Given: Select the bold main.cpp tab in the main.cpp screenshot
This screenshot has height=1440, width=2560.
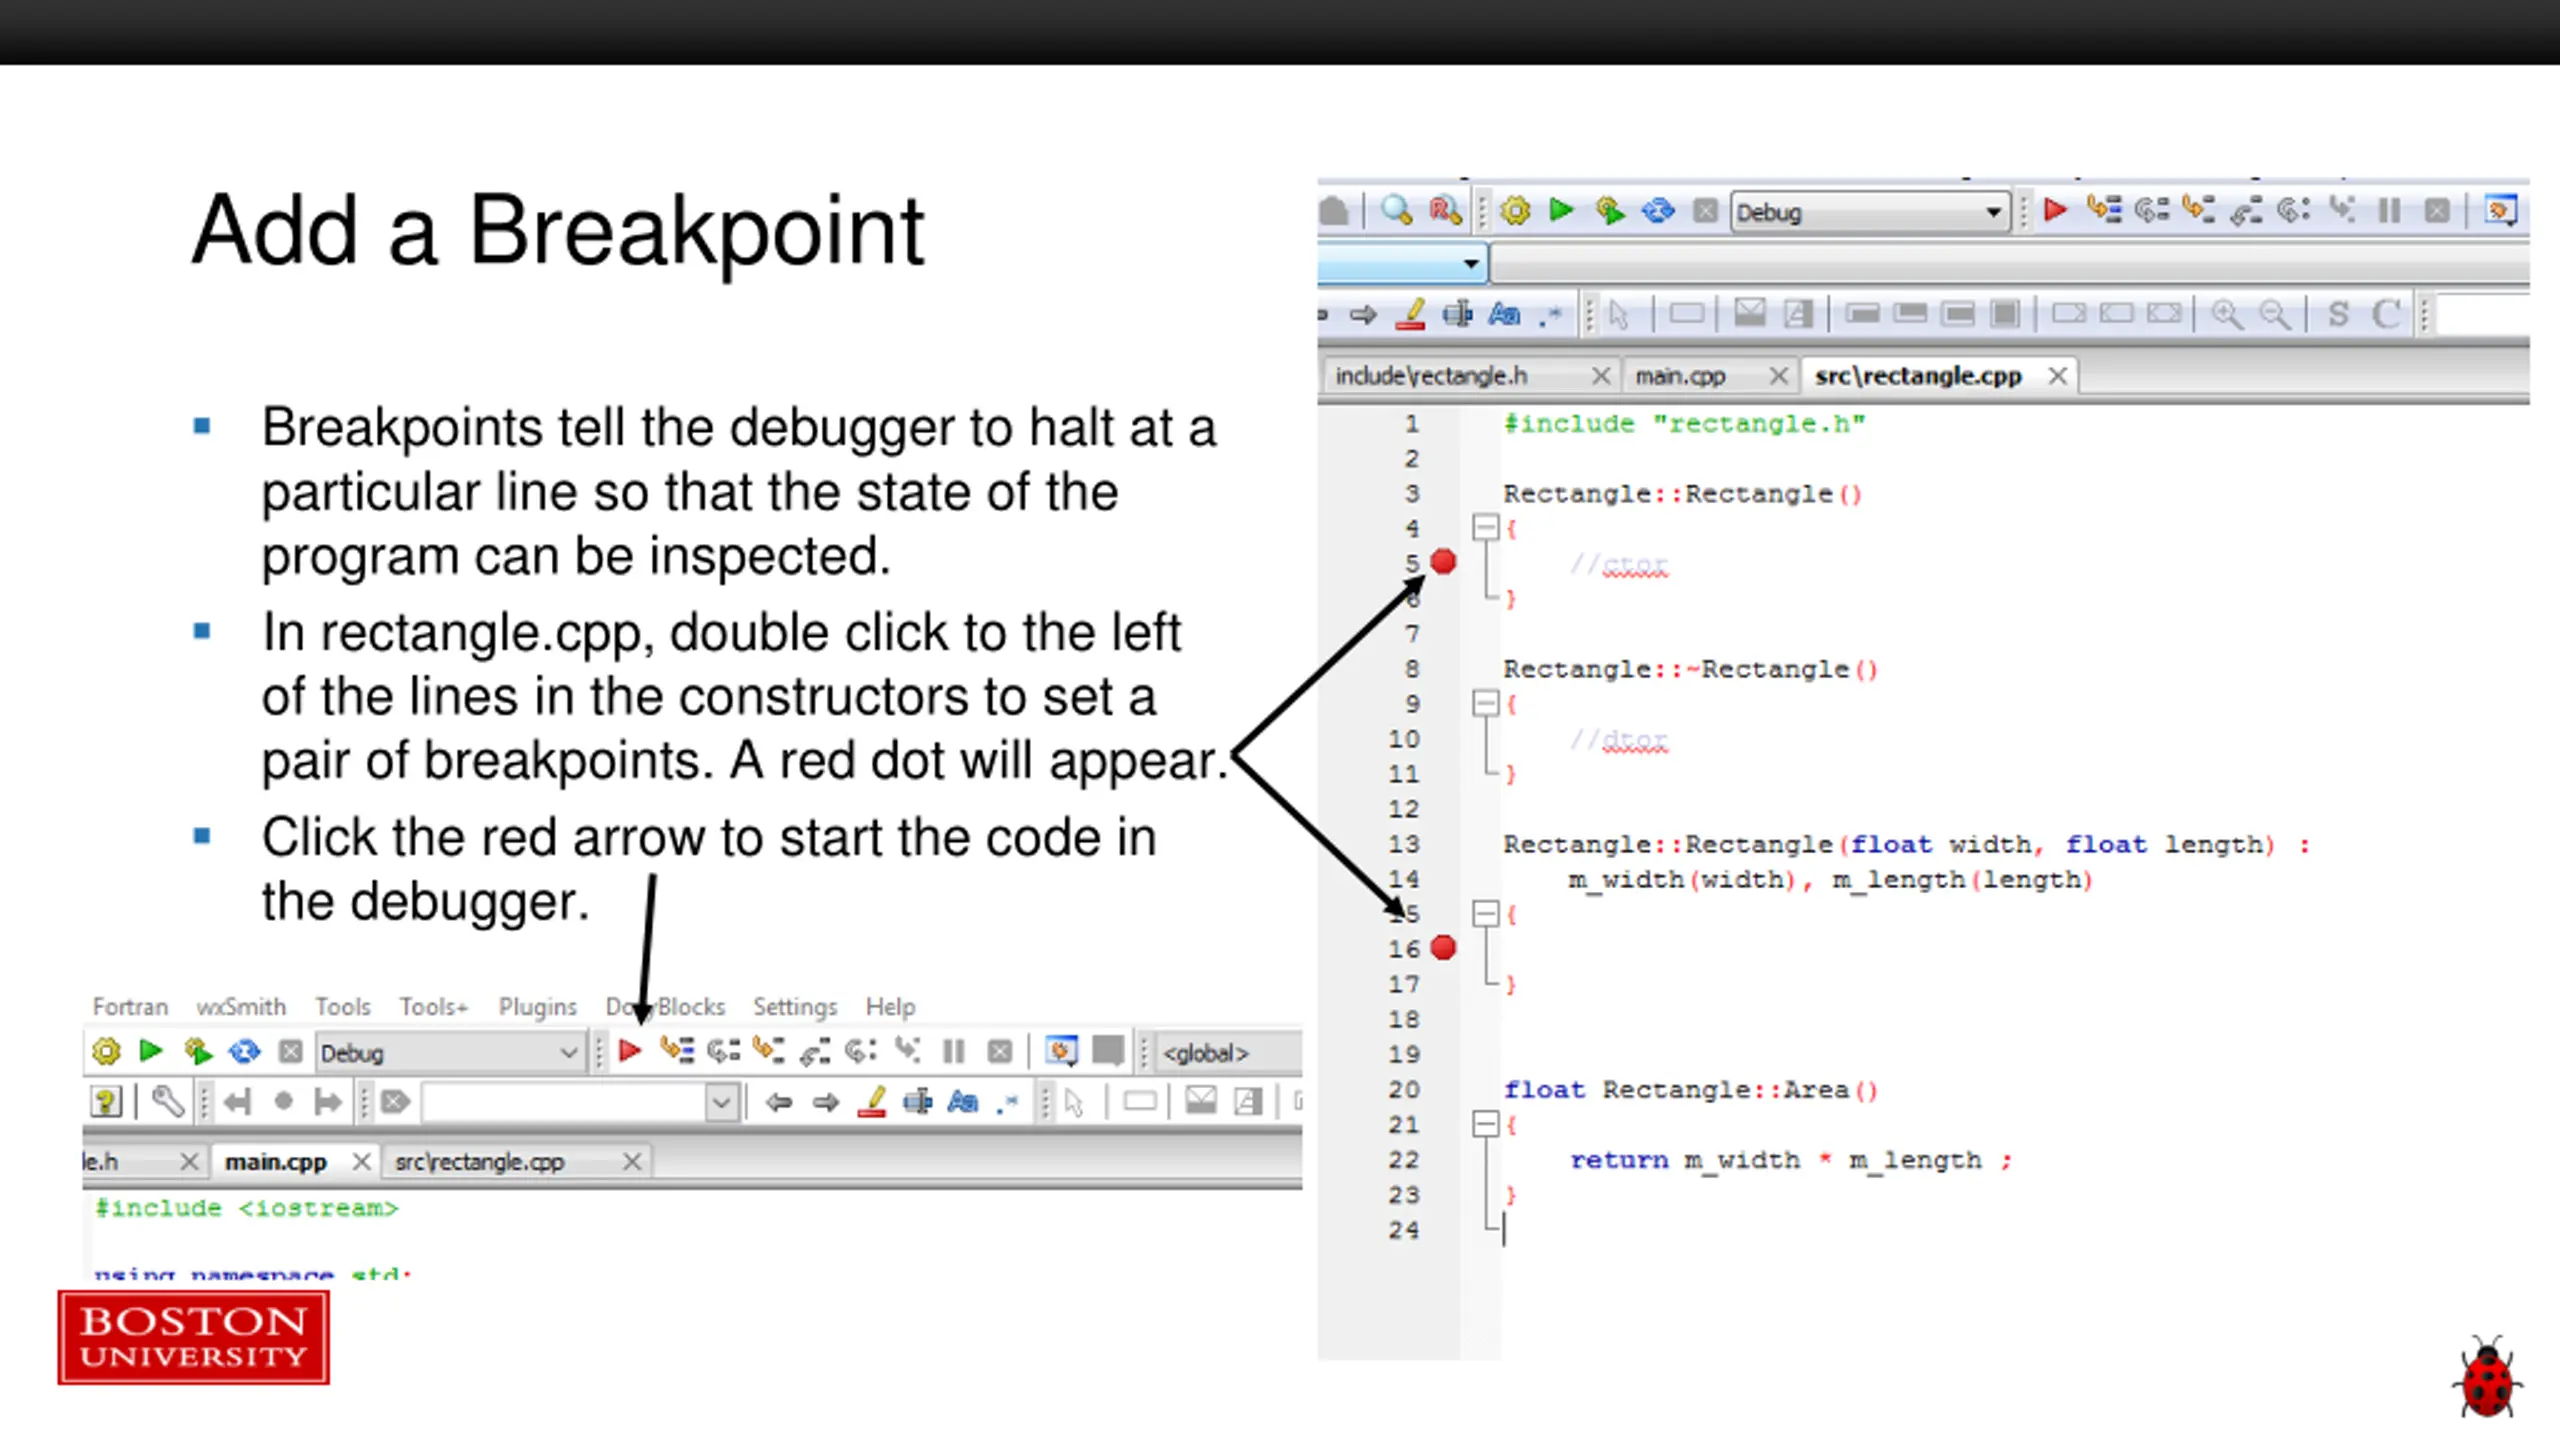Looking at the screenshot, I should tap(276, 1161).
